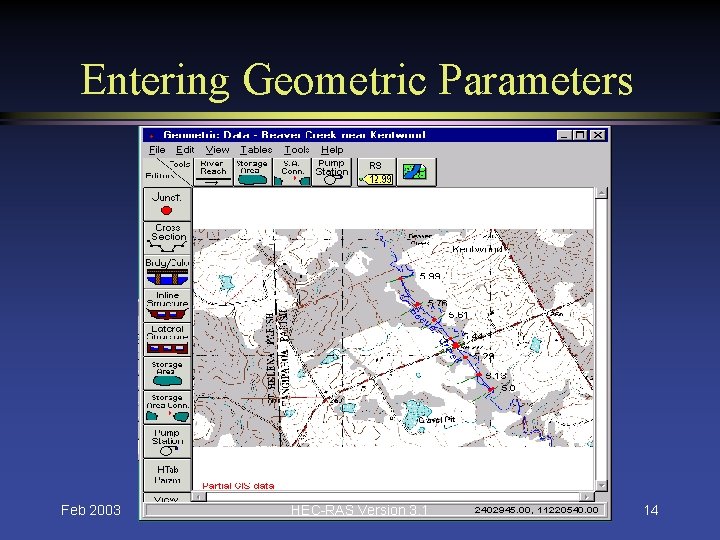Click the Kentwood label on map
Screen dimensions: 720x540
point(478,249)
